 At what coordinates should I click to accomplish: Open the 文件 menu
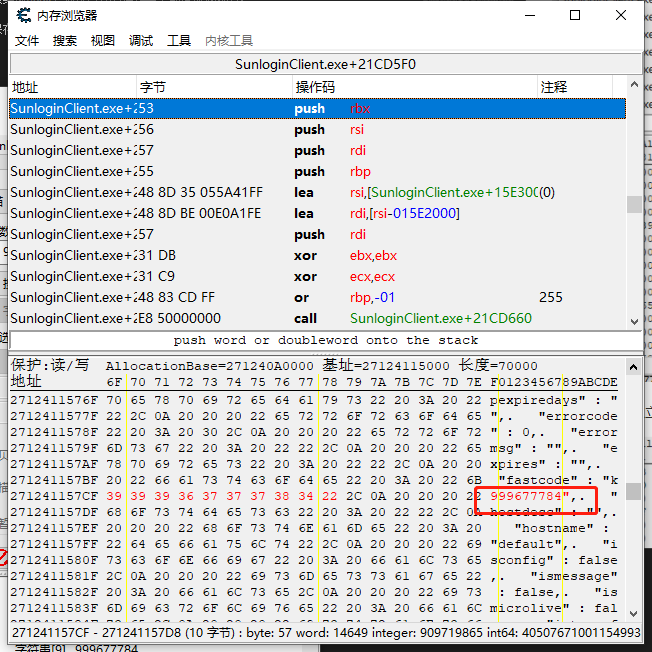(27, 41)
